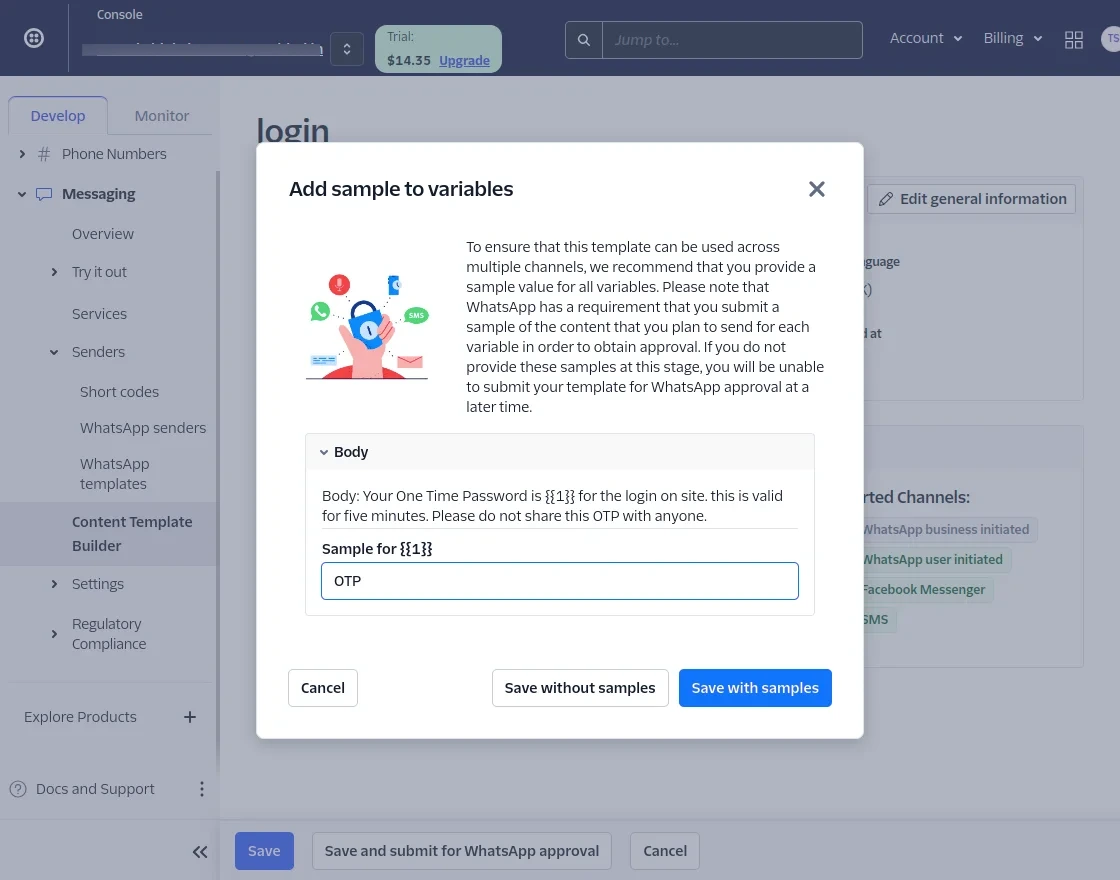
Task: Click the Upgrade link in trial banner
Action: [464, 60]
